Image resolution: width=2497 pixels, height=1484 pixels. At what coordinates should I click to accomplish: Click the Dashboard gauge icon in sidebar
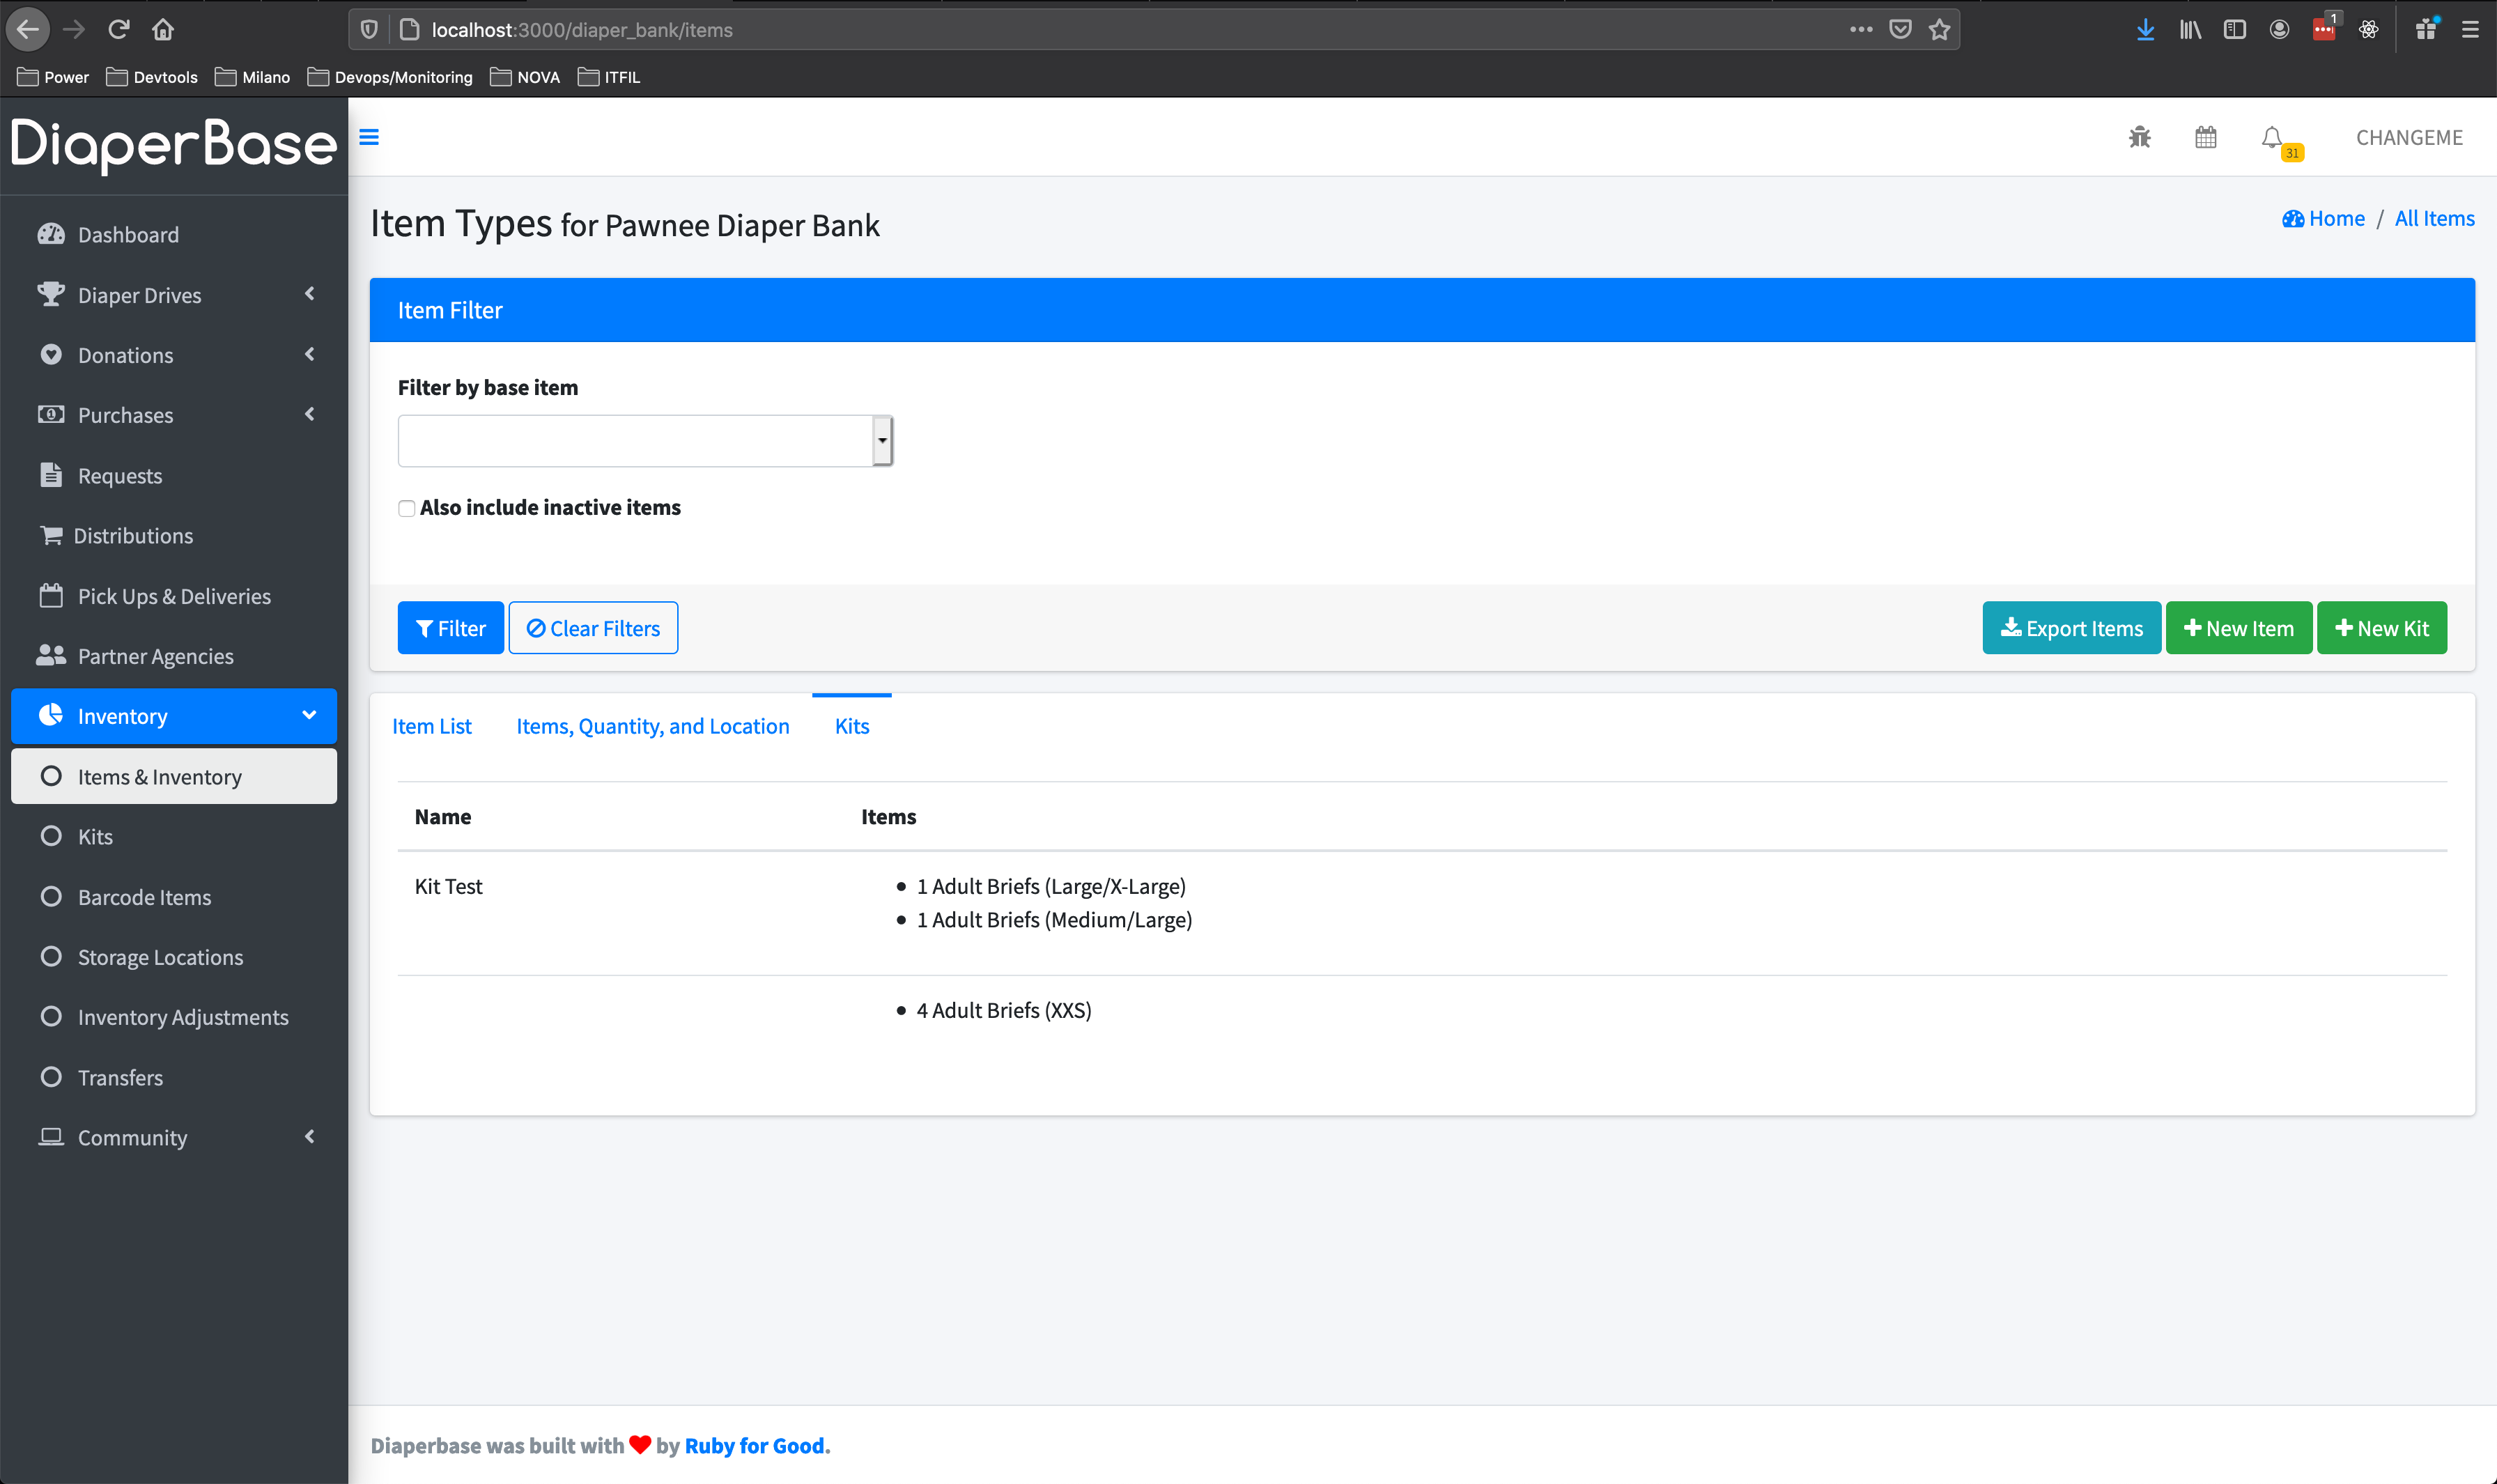click(51, 234)
